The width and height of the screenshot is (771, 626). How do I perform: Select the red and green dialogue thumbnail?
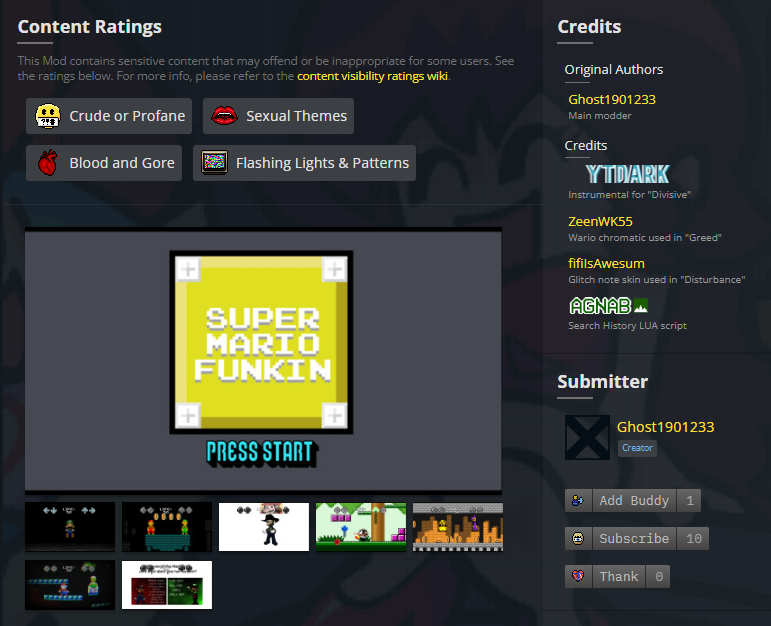[167, 585]
